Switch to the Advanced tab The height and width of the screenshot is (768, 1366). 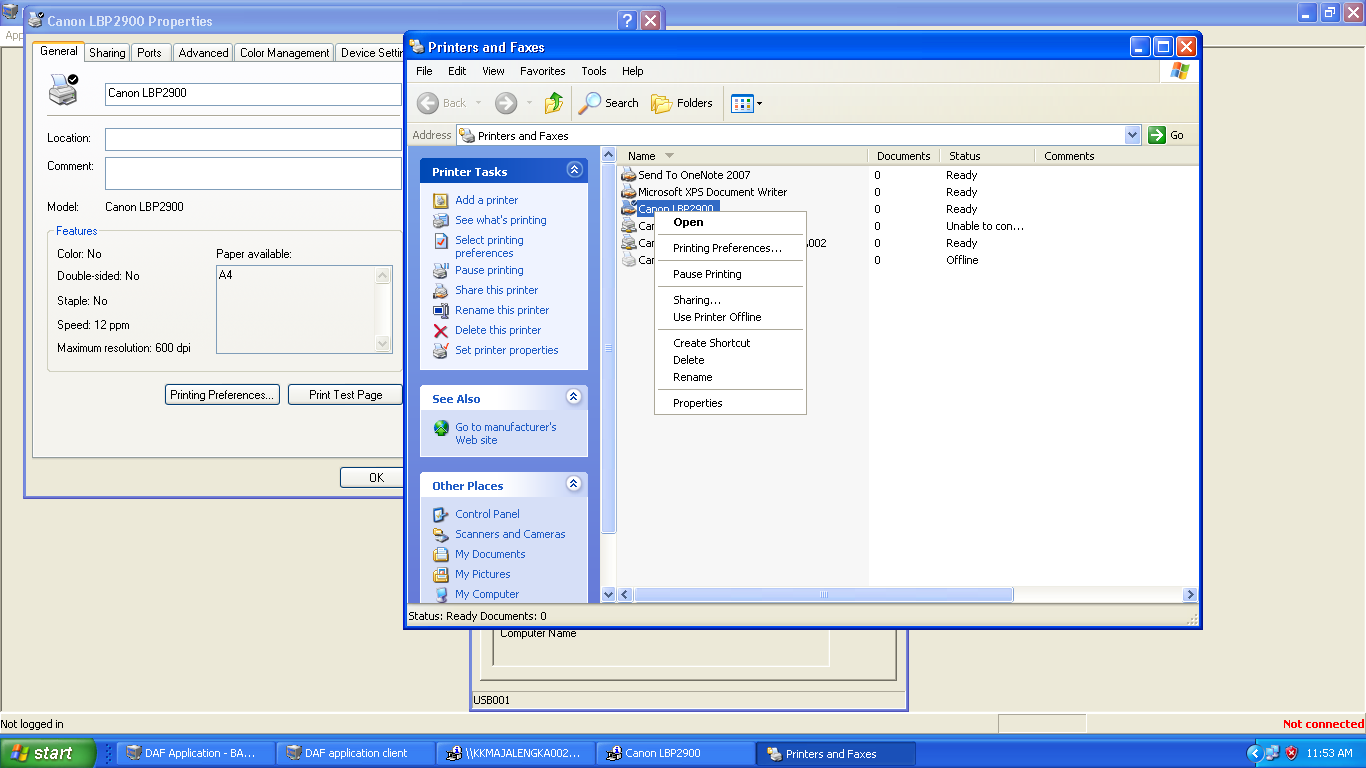203,53
